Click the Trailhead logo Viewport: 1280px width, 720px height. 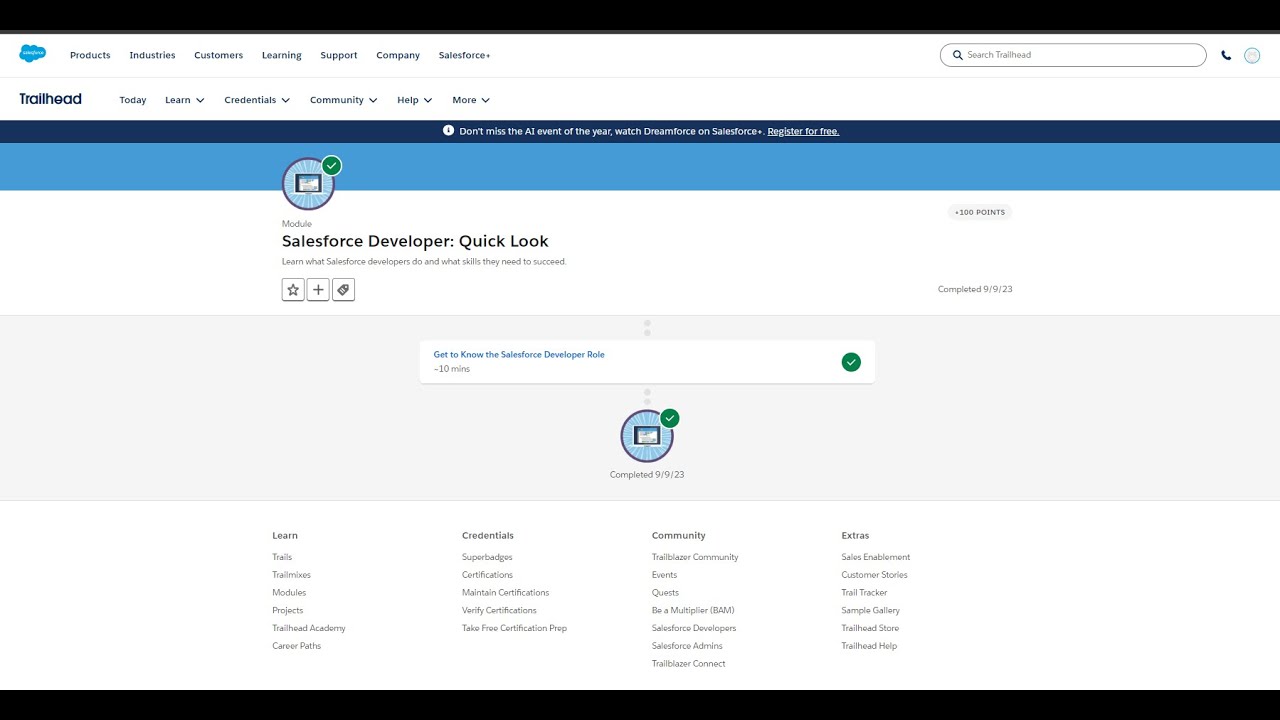coord(50,99)
